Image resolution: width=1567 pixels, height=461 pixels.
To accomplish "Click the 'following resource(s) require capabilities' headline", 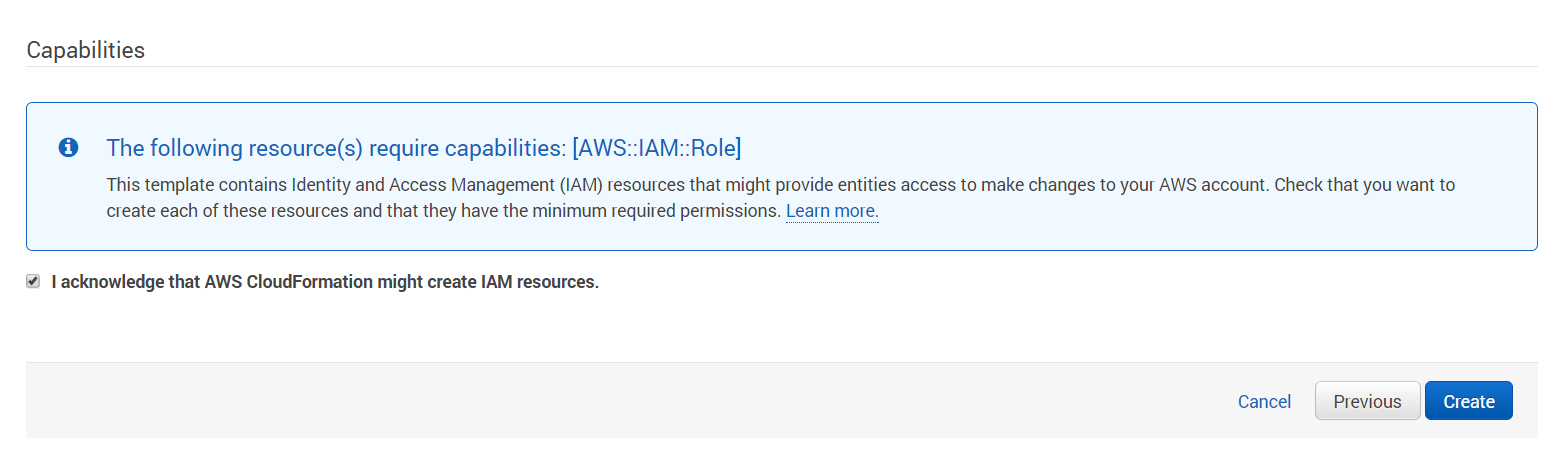I will [424, 148].
